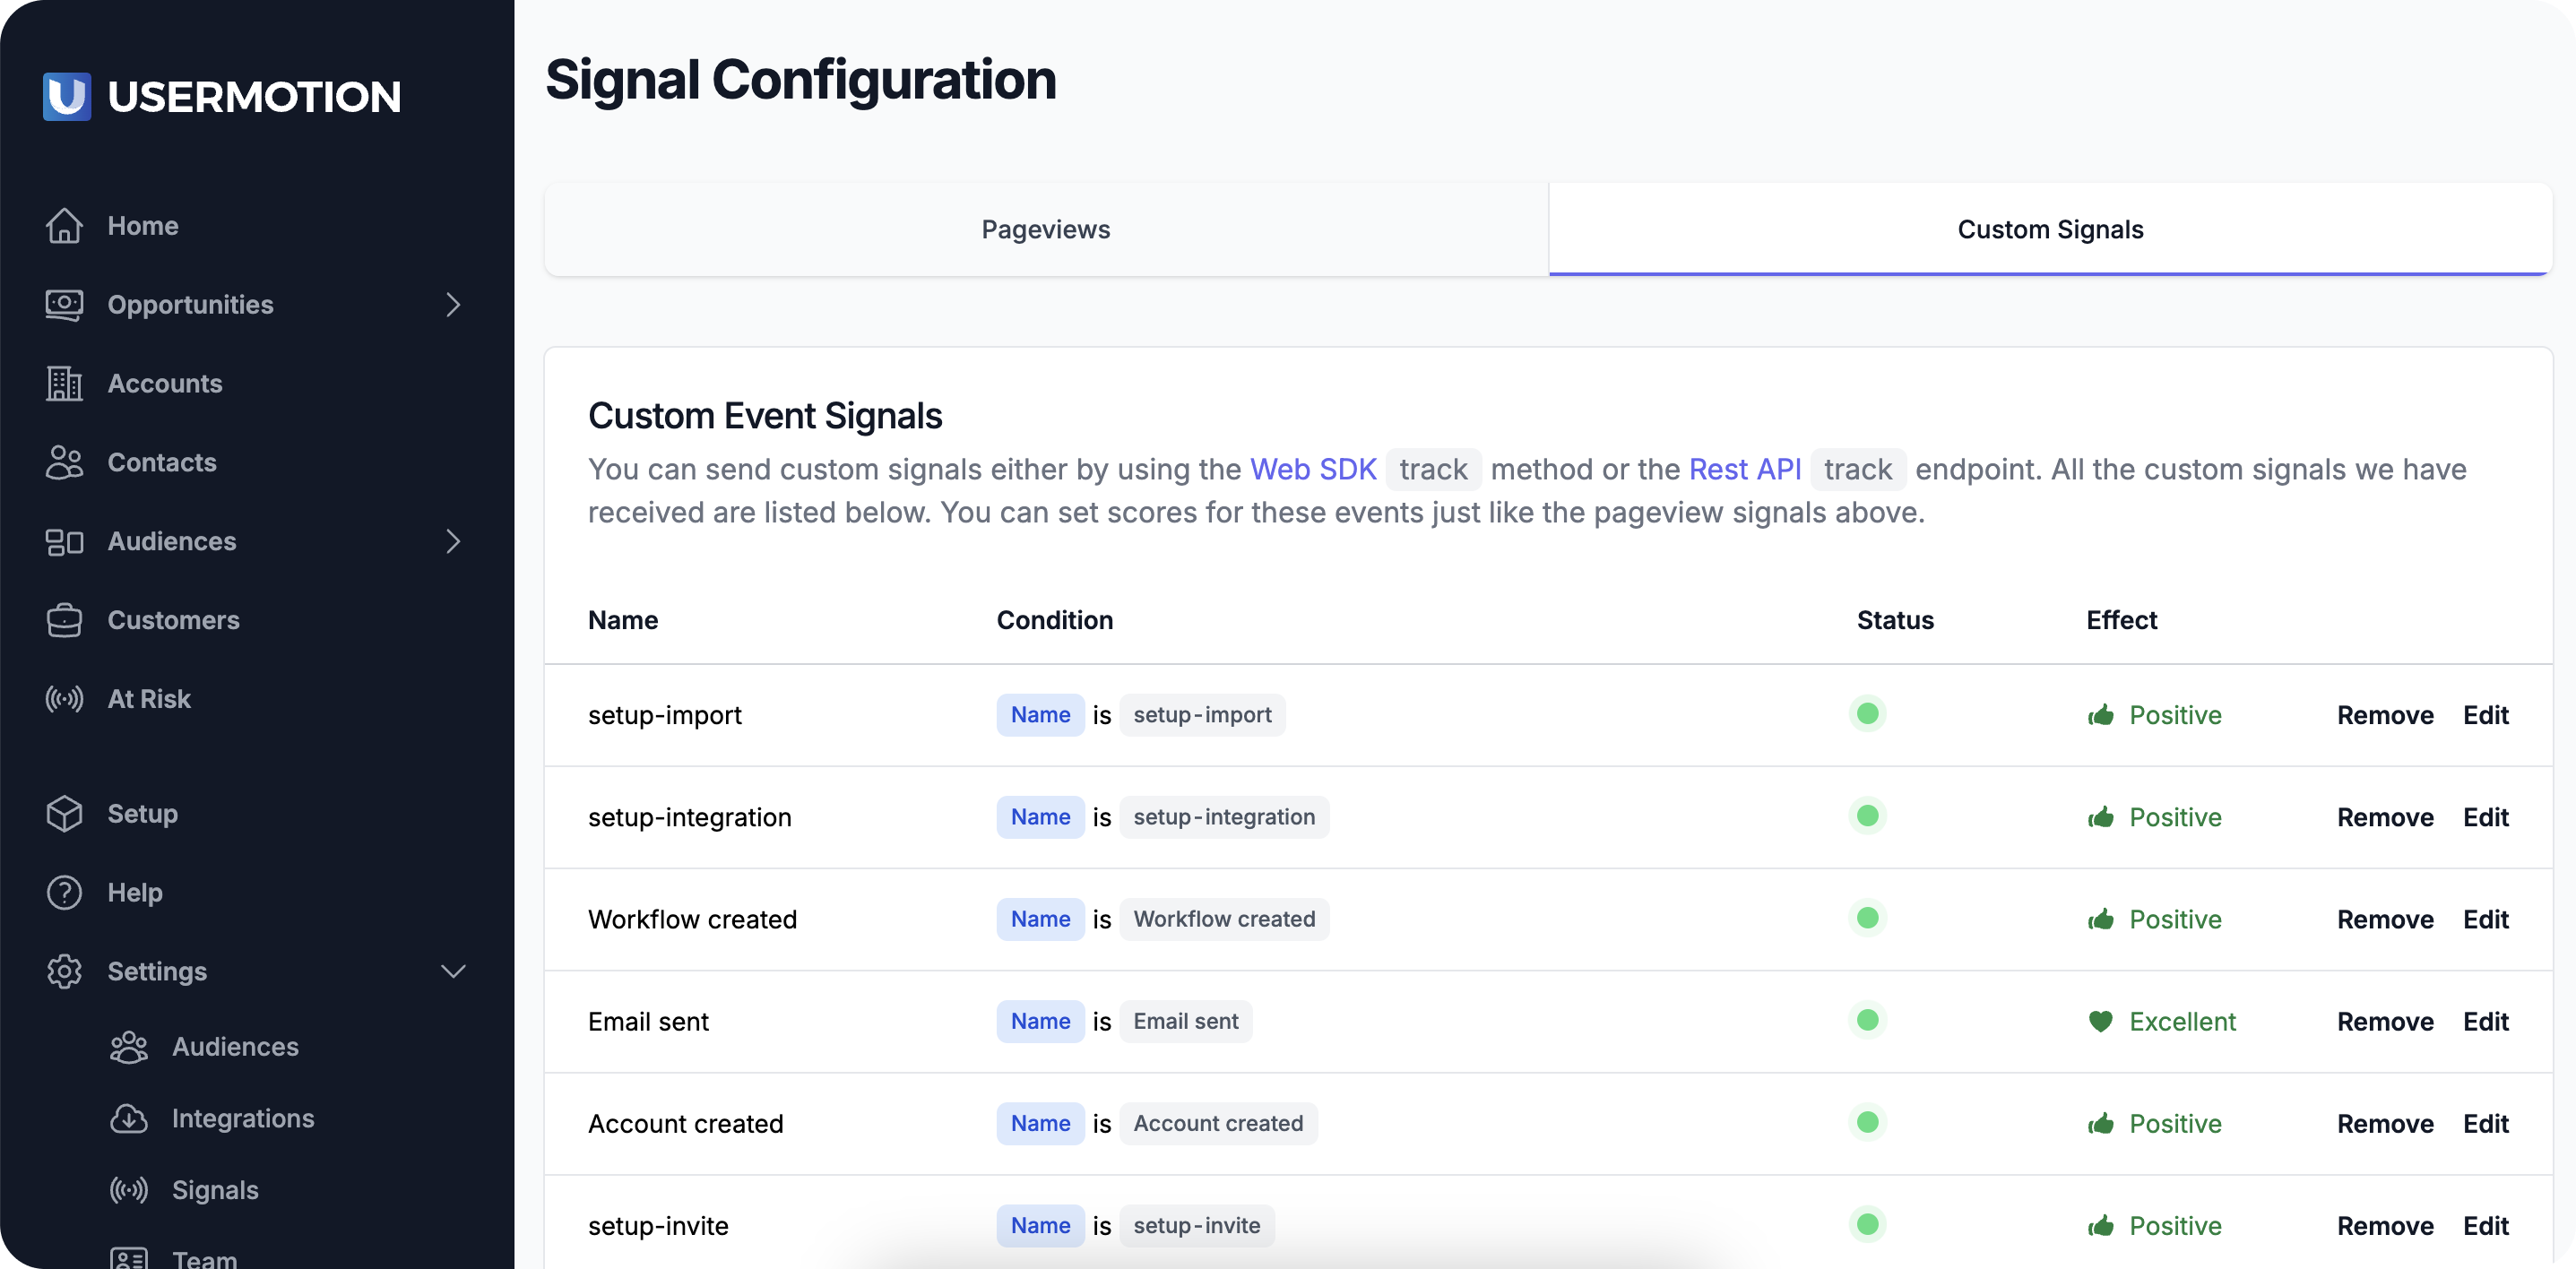
Task: Open the Web SDK link
Action: [x=1313, y=469]
